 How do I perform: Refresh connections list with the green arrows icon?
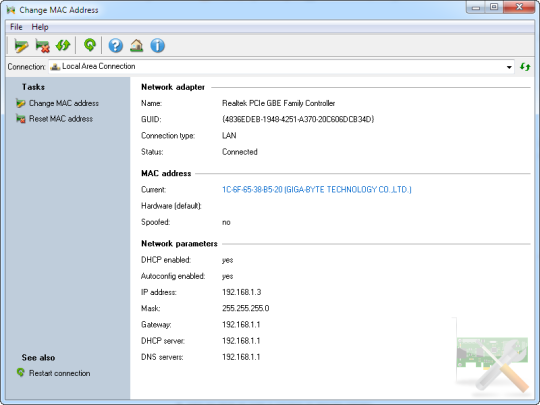click(525, 67)
